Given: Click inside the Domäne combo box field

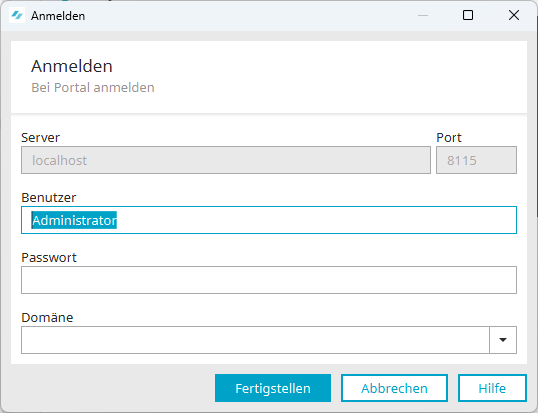Looking at the screenshot, I should click(255, 340).
